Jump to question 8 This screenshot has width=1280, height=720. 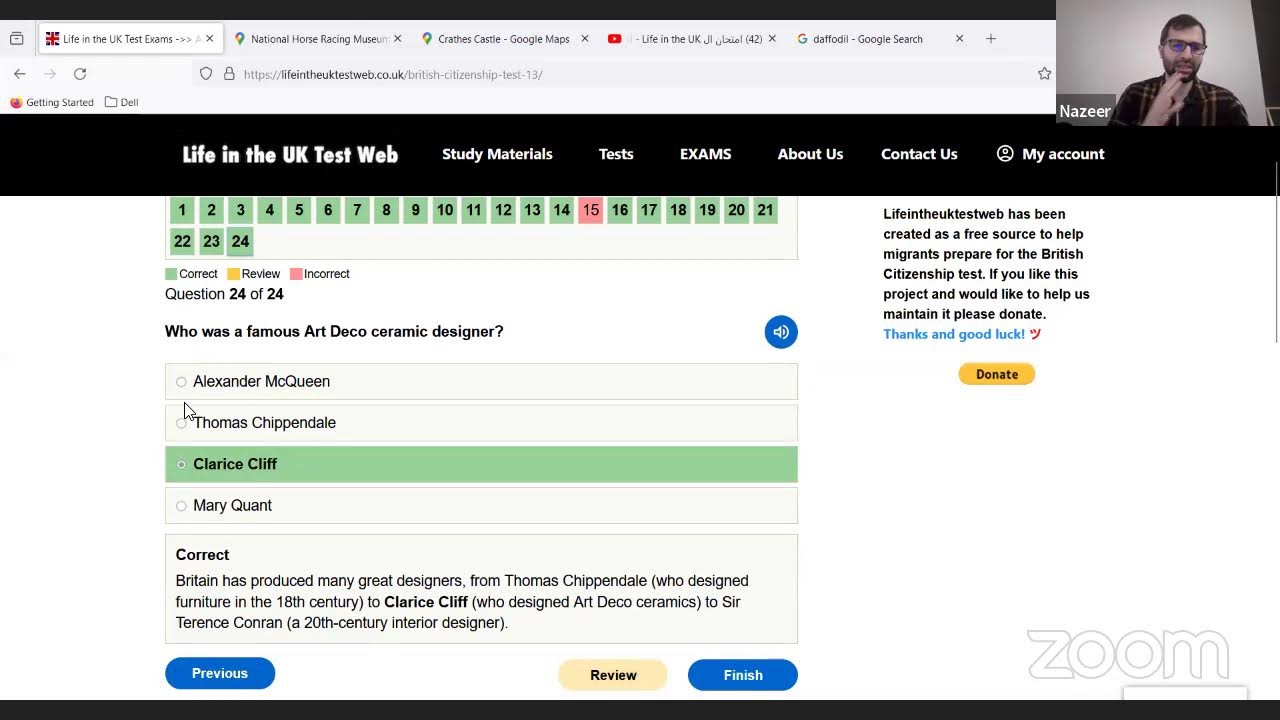pyautogui.click(x=386, y=210)
